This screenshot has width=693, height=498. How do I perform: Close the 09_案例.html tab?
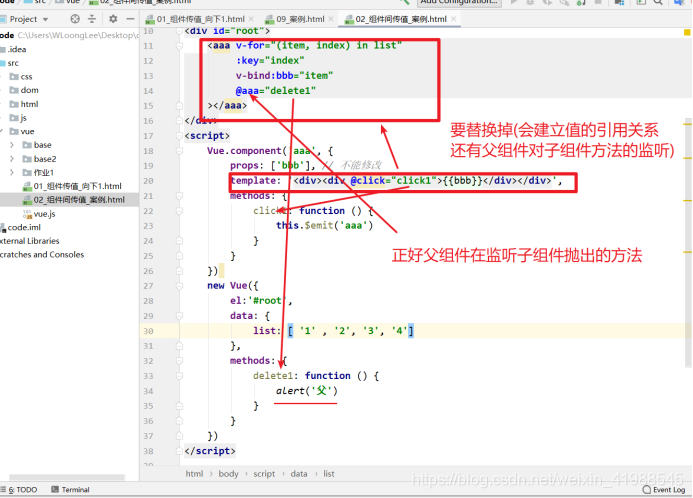tap(331, 19)
